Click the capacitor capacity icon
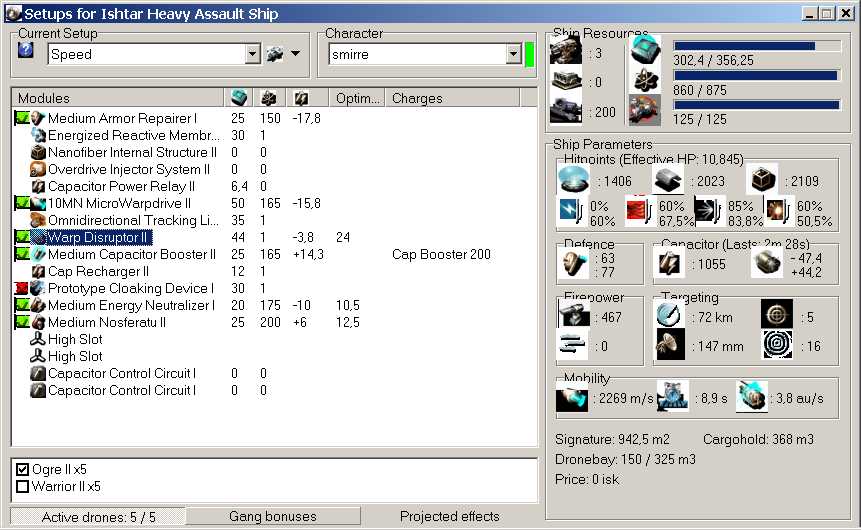Screen dimensions: 861x530 point(669,264)
